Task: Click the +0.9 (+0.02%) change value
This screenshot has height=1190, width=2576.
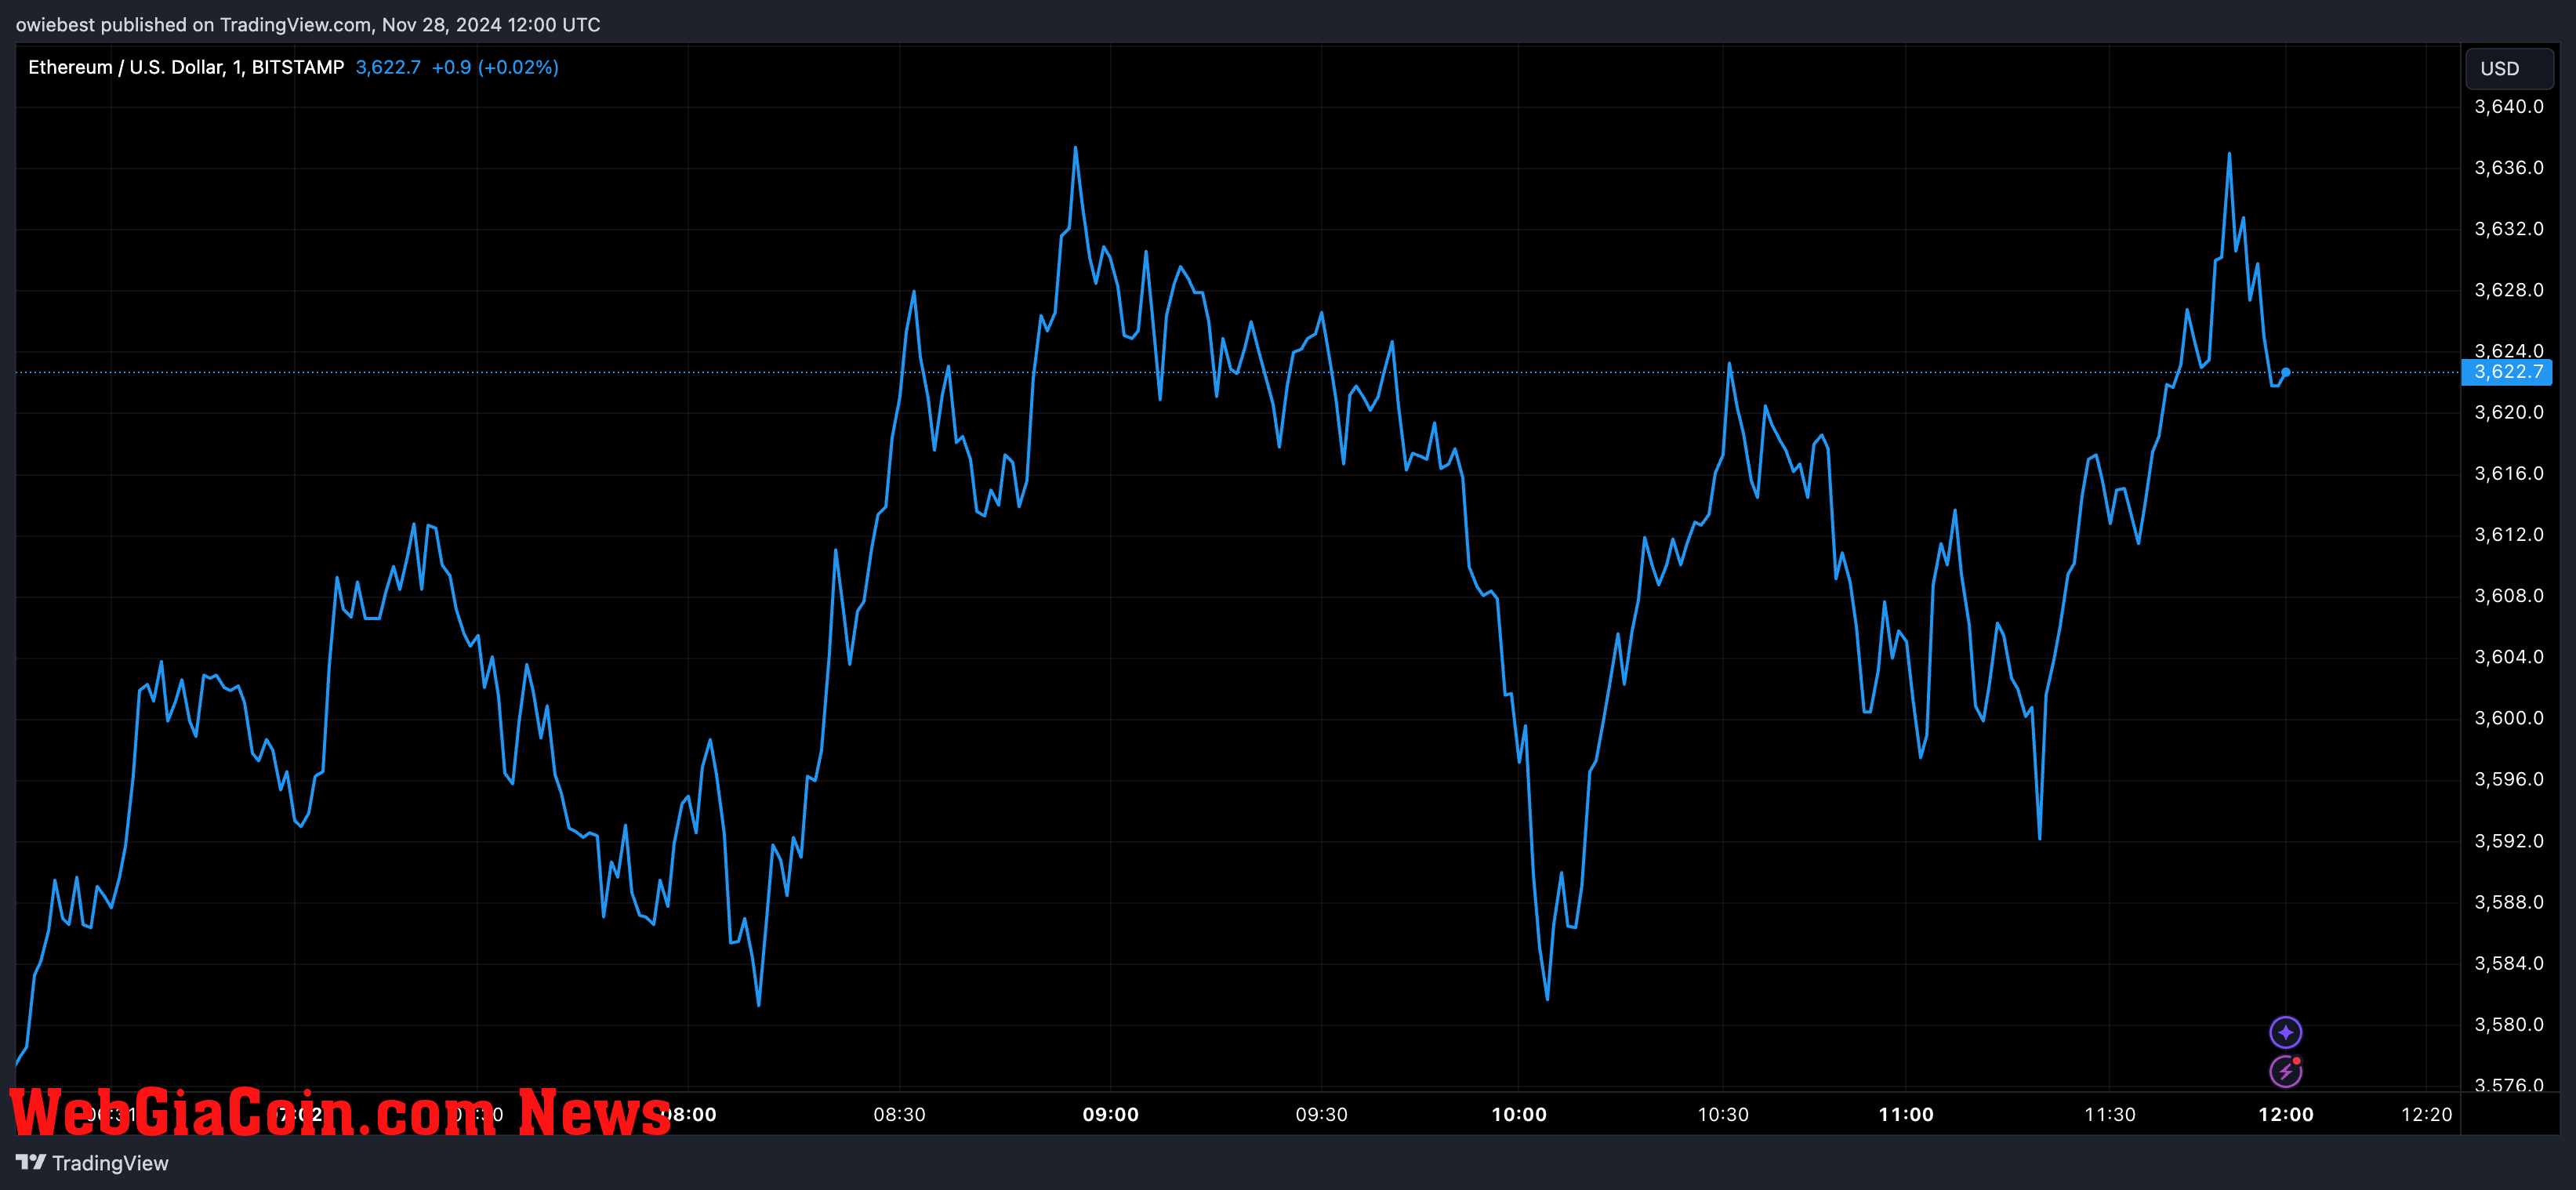Action: [495, 67]
